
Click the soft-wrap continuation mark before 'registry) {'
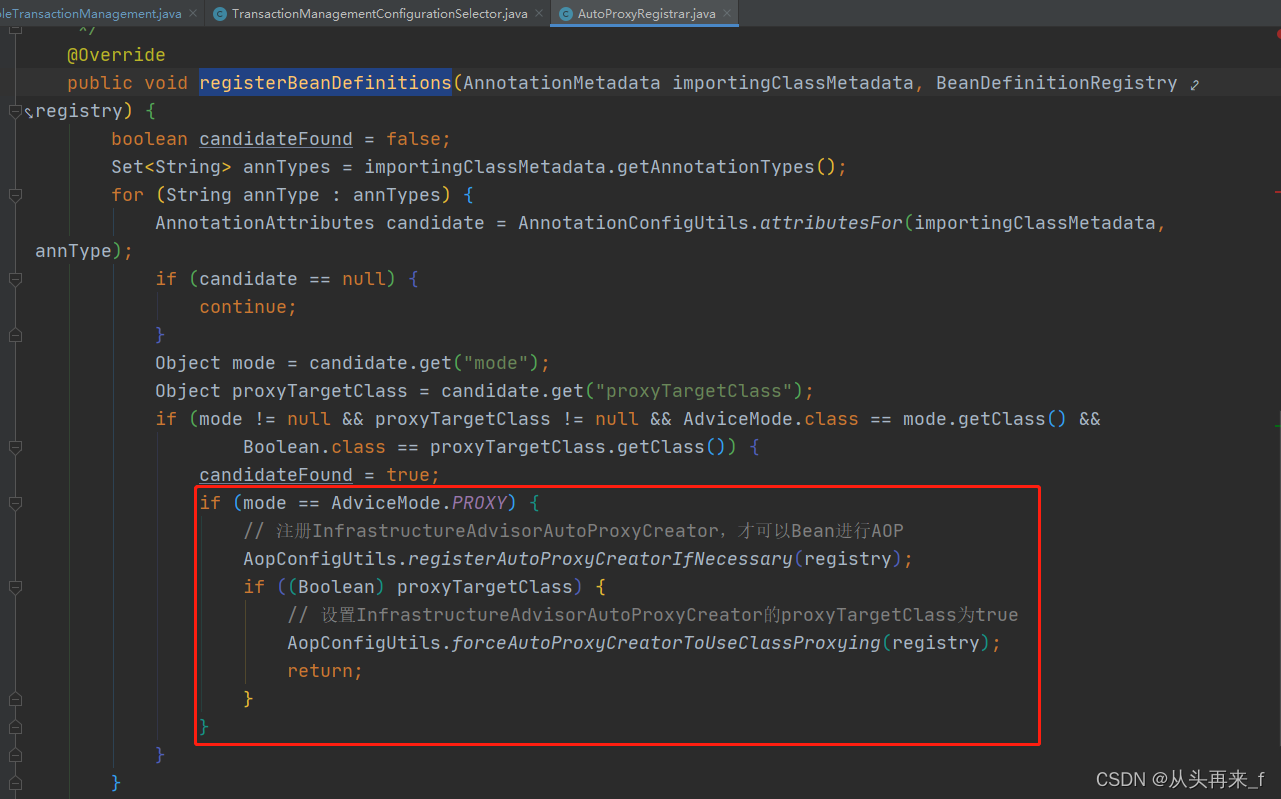point(29,112)
